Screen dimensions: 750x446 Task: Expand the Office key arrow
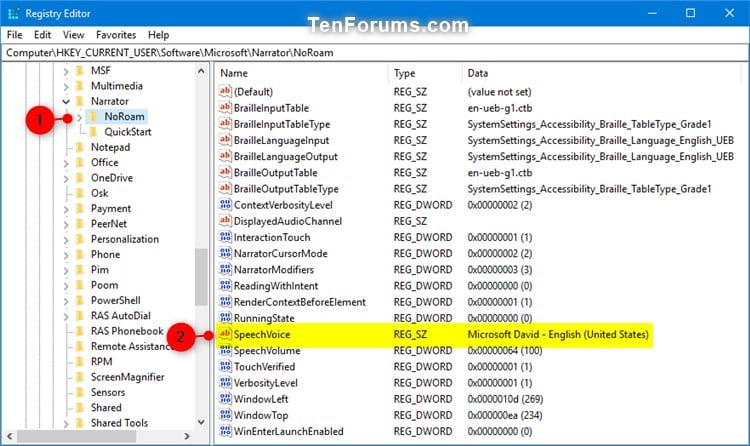(66, 163)
